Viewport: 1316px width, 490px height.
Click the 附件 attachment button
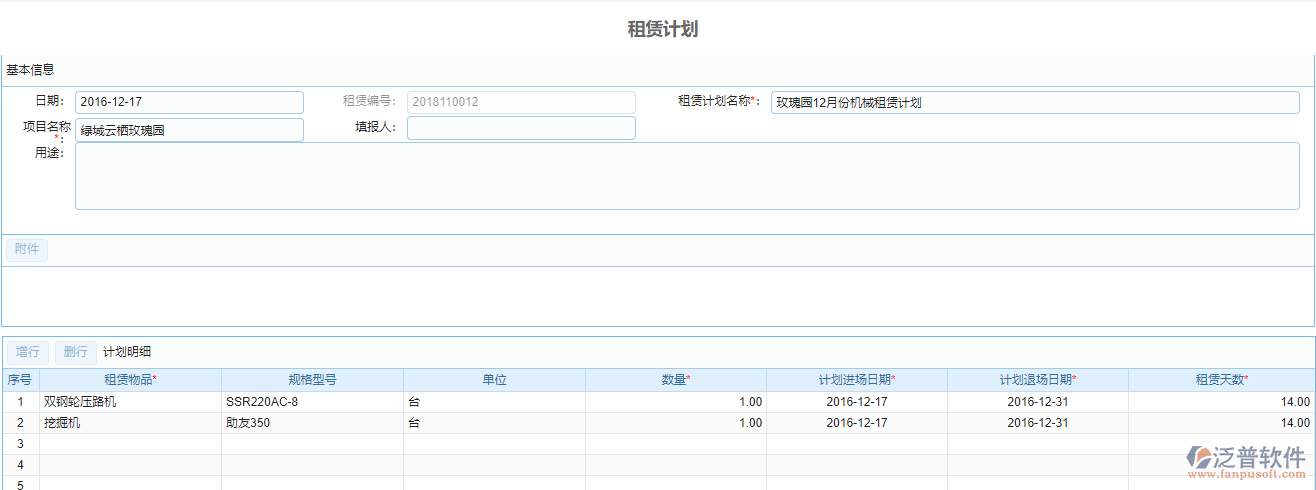[x=27, y=250]
